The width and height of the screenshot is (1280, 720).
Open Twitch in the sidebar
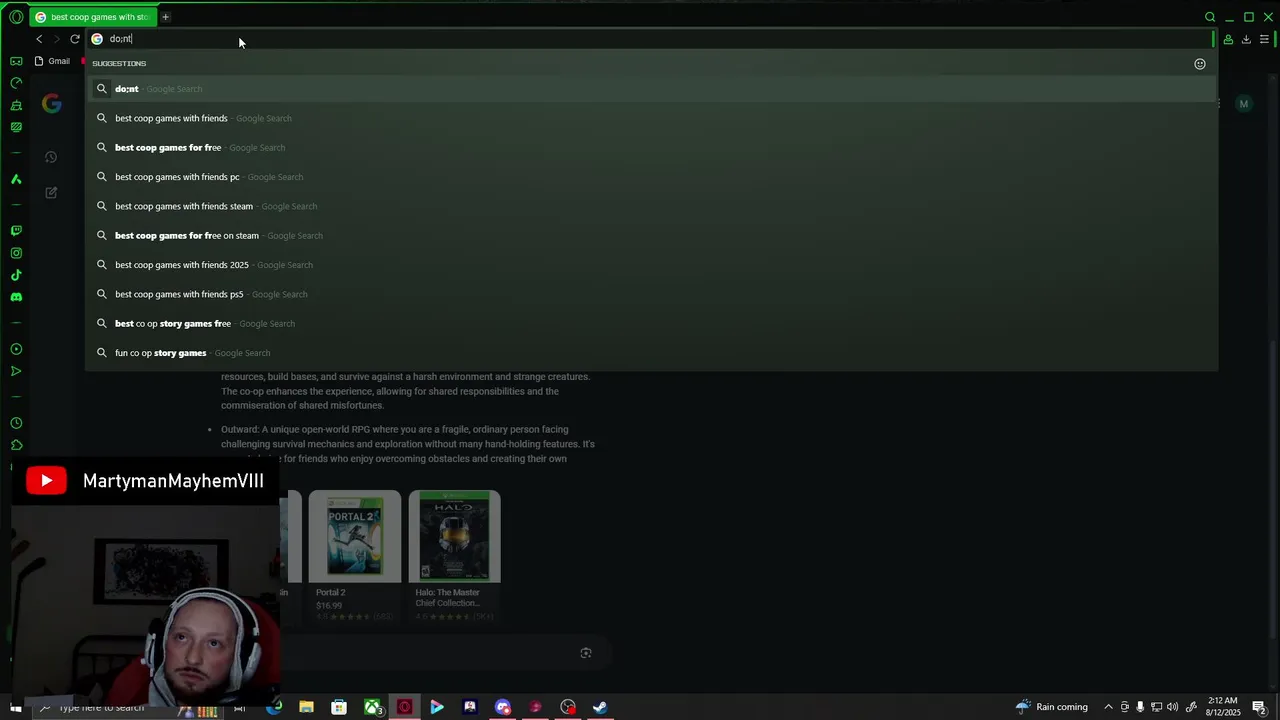16,231
